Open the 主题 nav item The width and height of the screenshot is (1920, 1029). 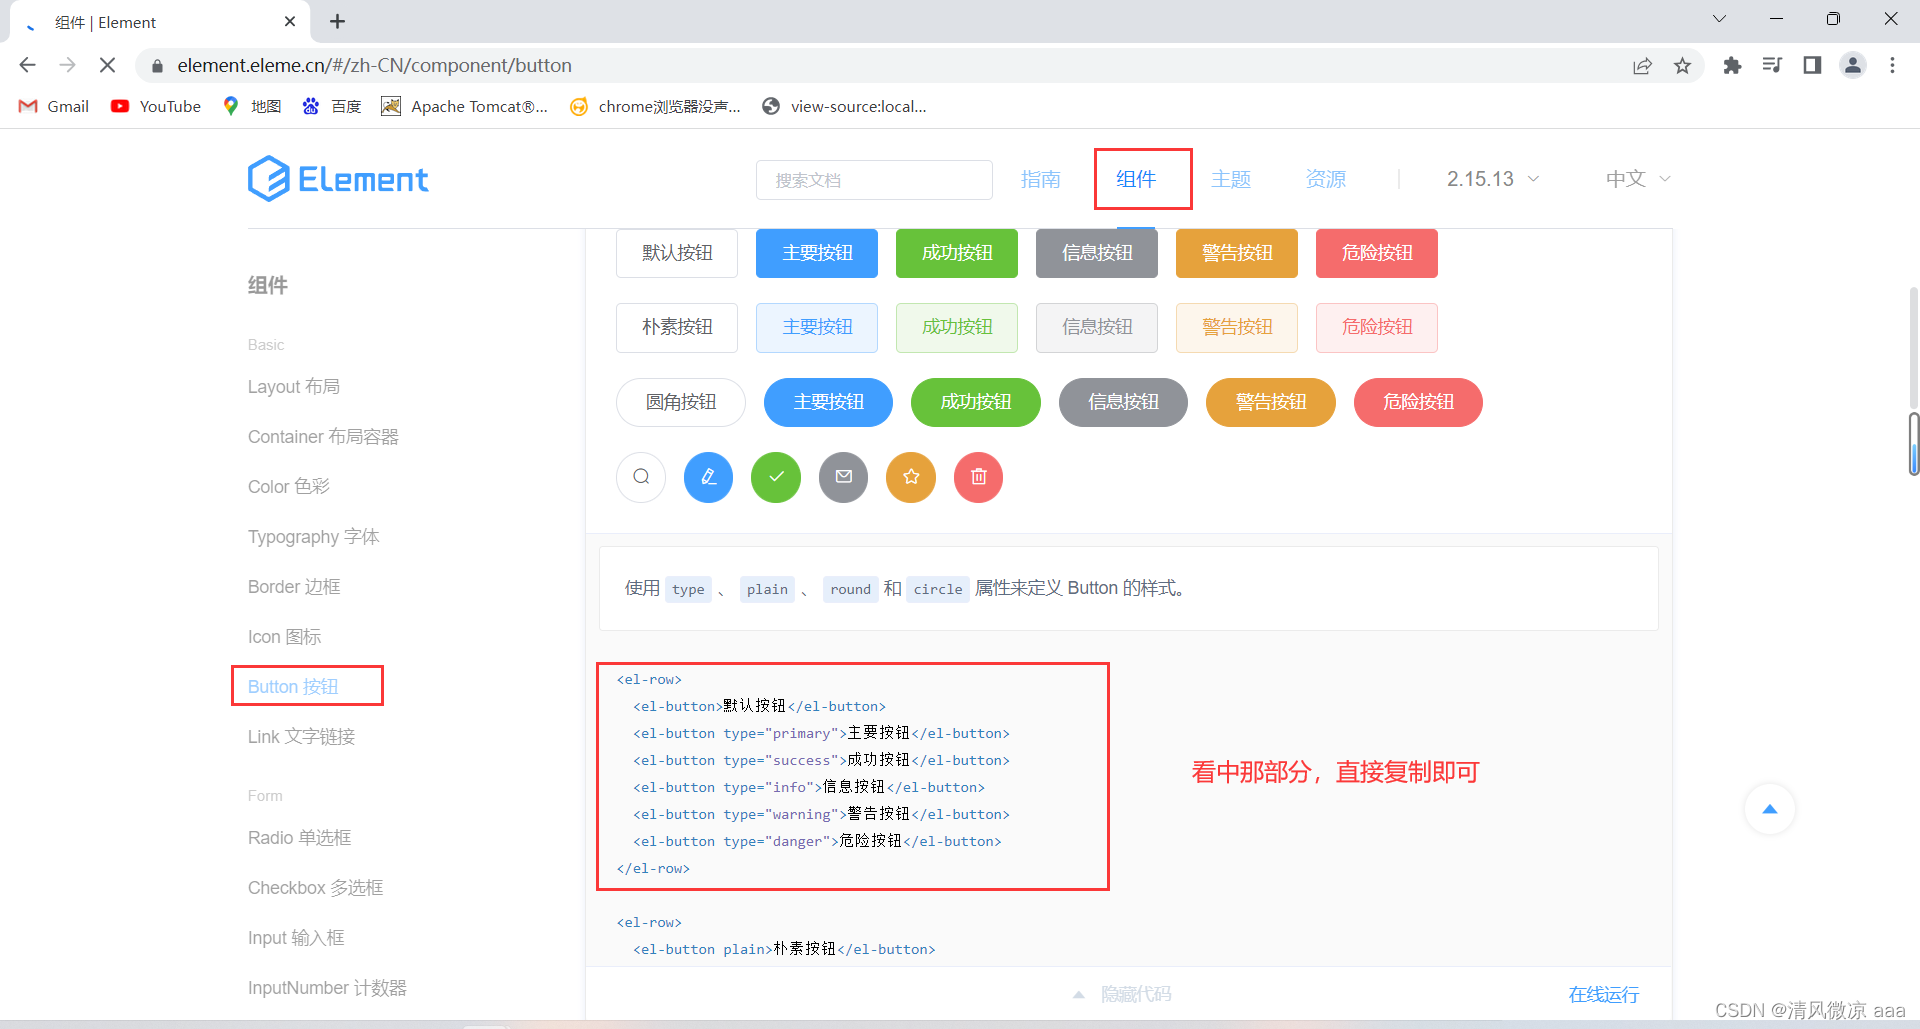pyautogui.click(x=1231, y=179)
